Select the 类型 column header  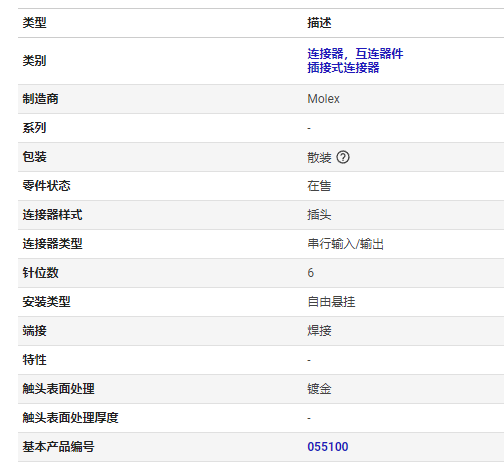pyautogui.click(x=34, y=23)
